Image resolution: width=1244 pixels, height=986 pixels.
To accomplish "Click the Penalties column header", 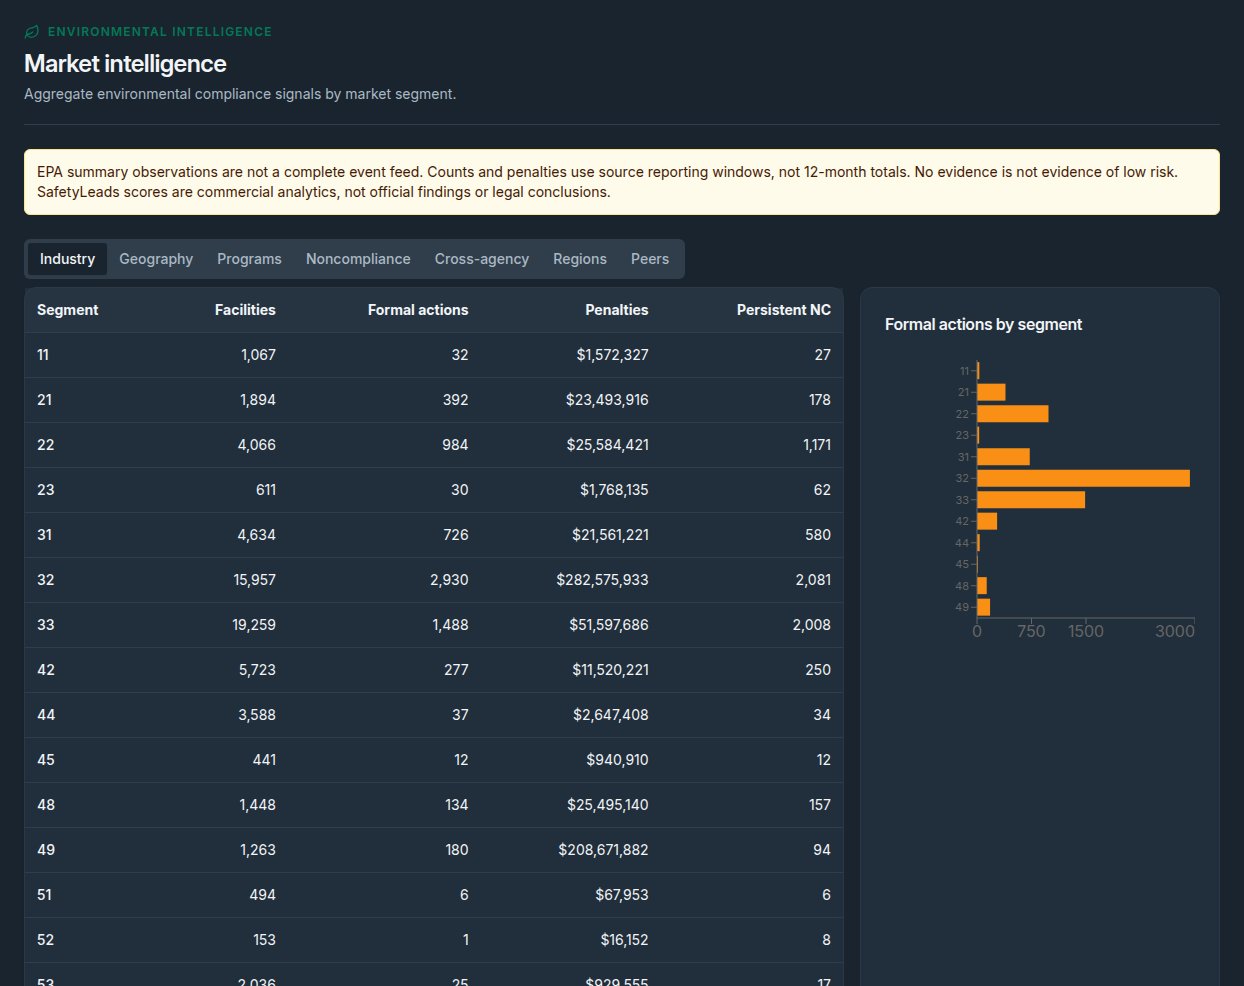I will click(617, 310).
